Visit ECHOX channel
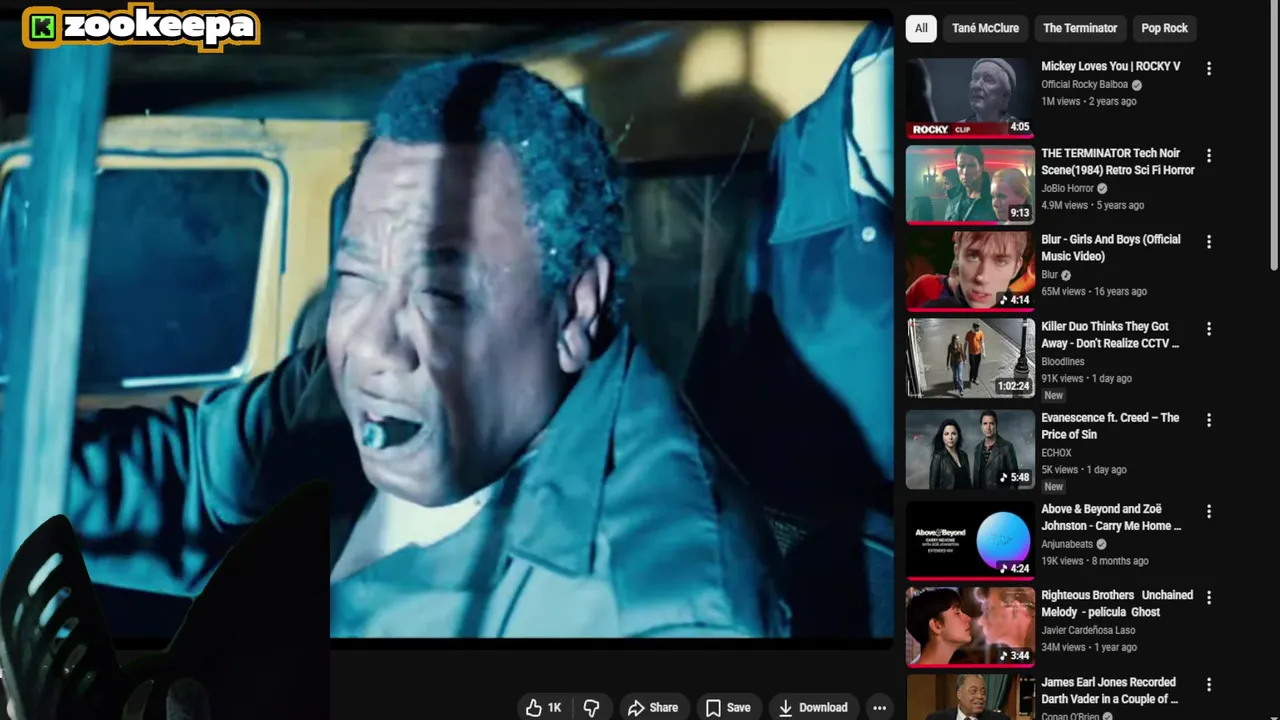This screenshot has height=720, width=1280. (1056, 452)
